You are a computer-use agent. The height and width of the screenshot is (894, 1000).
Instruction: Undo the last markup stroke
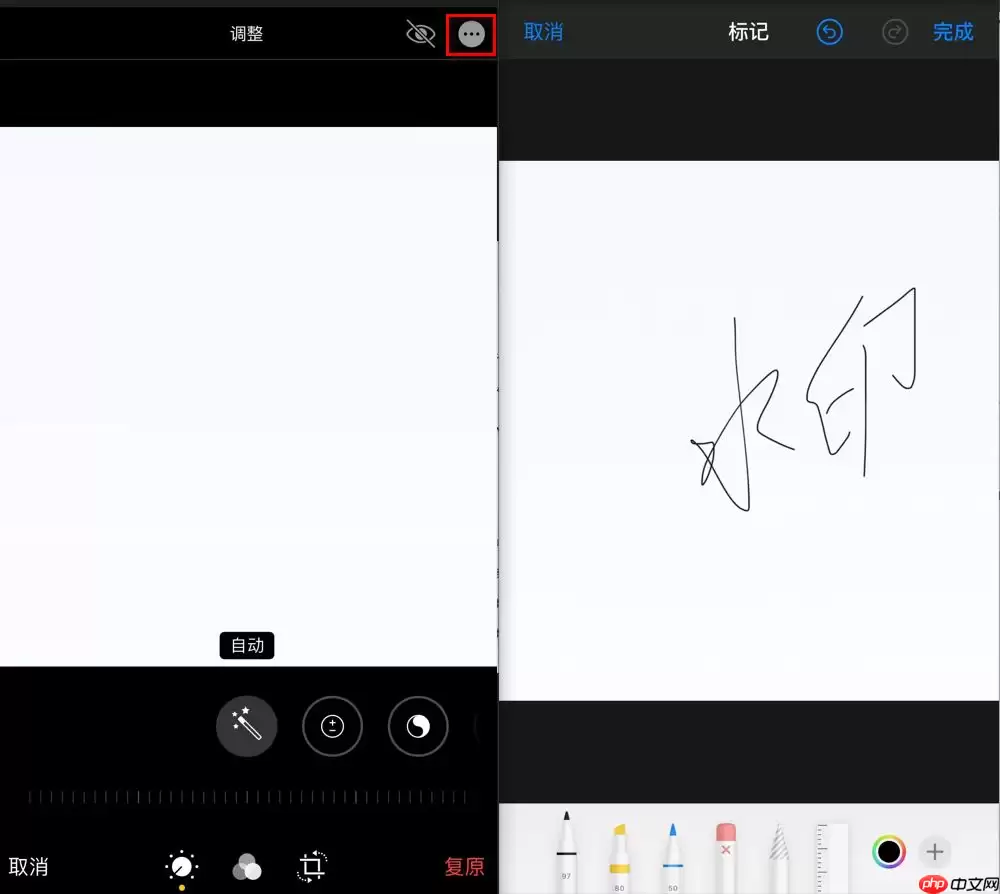tap(829, 32)
